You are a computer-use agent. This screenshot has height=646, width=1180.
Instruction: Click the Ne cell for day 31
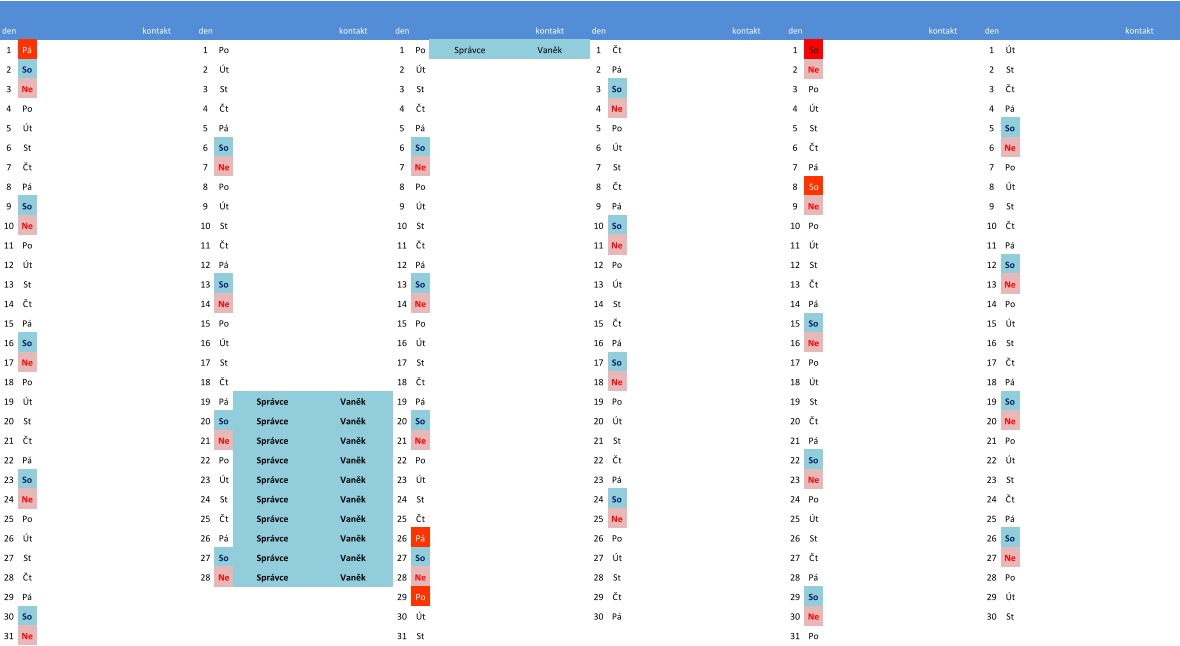(27, 636)
